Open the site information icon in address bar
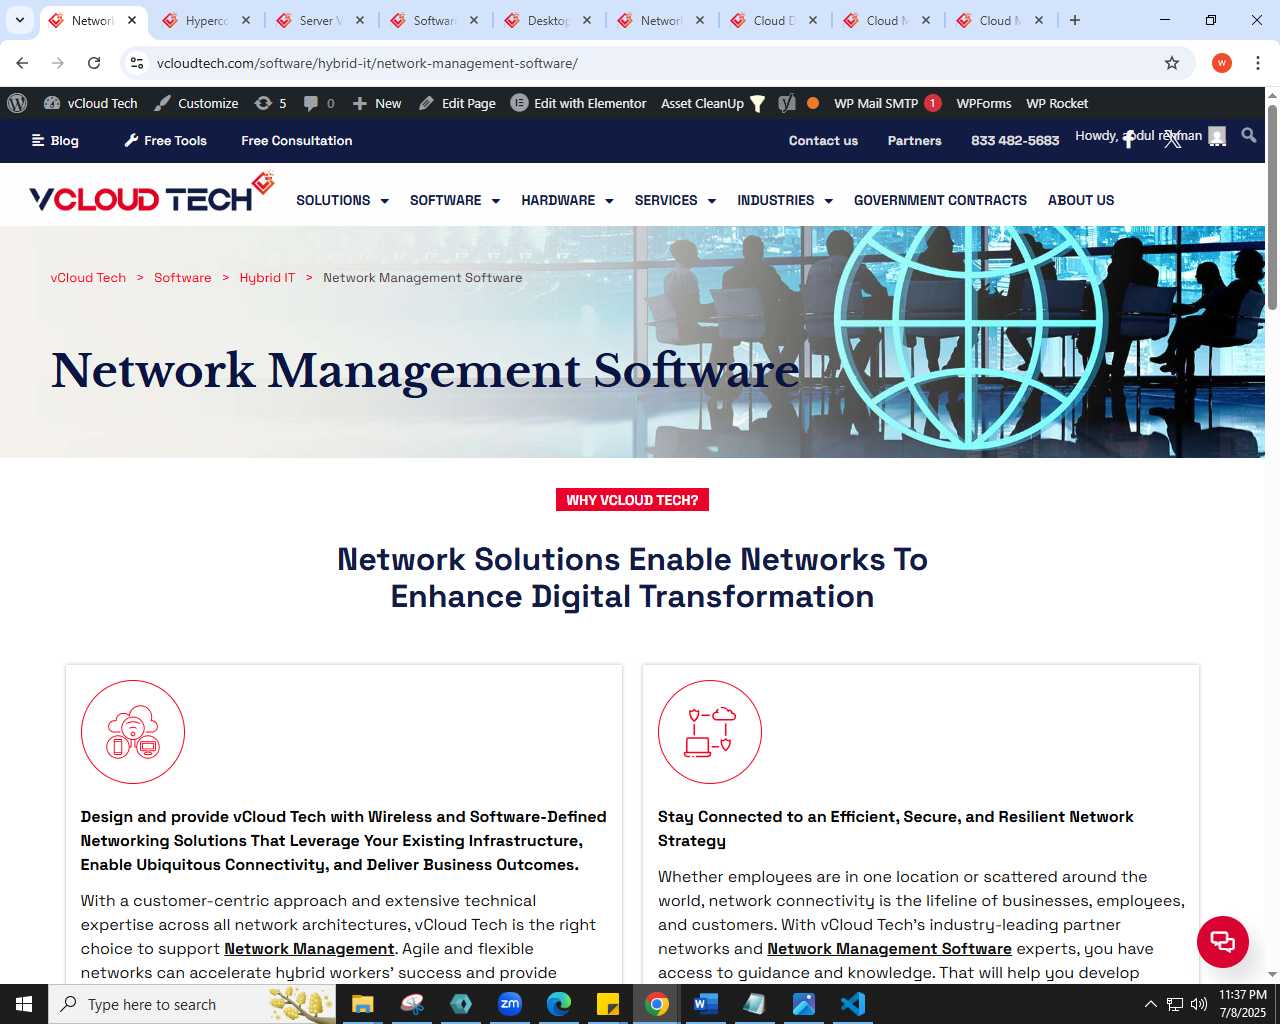Viewport: 1280px width, 1024px height. pyautogui.click(x=137, y=63)
